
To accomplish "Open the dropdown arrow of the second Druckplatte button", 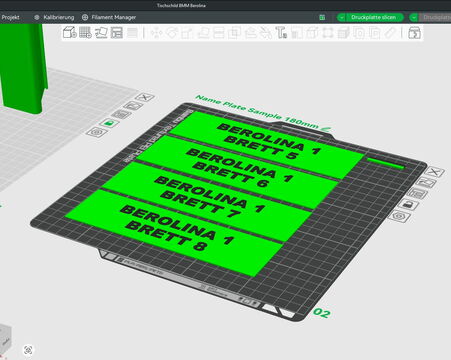I will pos(414,17).
